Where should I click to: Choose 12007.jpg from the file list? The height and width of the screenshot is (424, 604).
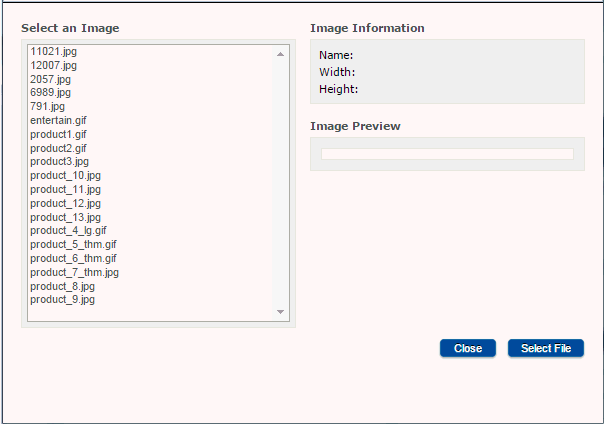51,65
